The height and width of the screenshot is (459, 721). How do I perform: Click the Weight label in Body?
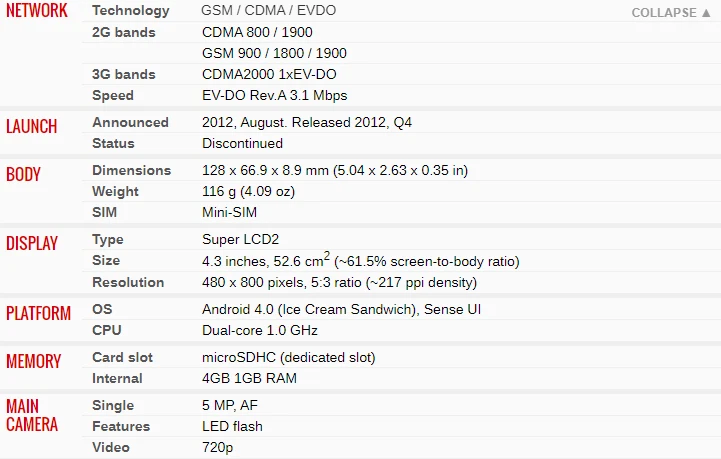114,191
